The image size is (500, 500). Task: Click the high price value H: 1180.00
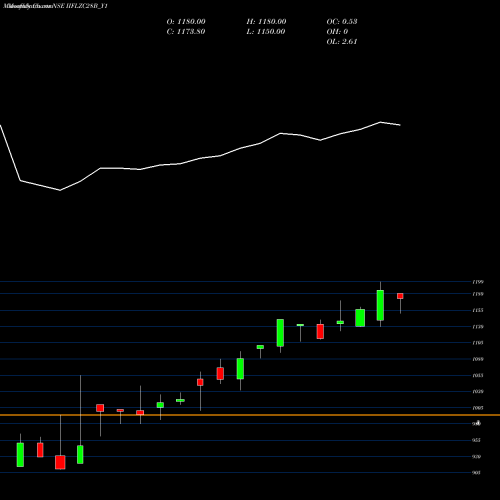tap(266, 22)
